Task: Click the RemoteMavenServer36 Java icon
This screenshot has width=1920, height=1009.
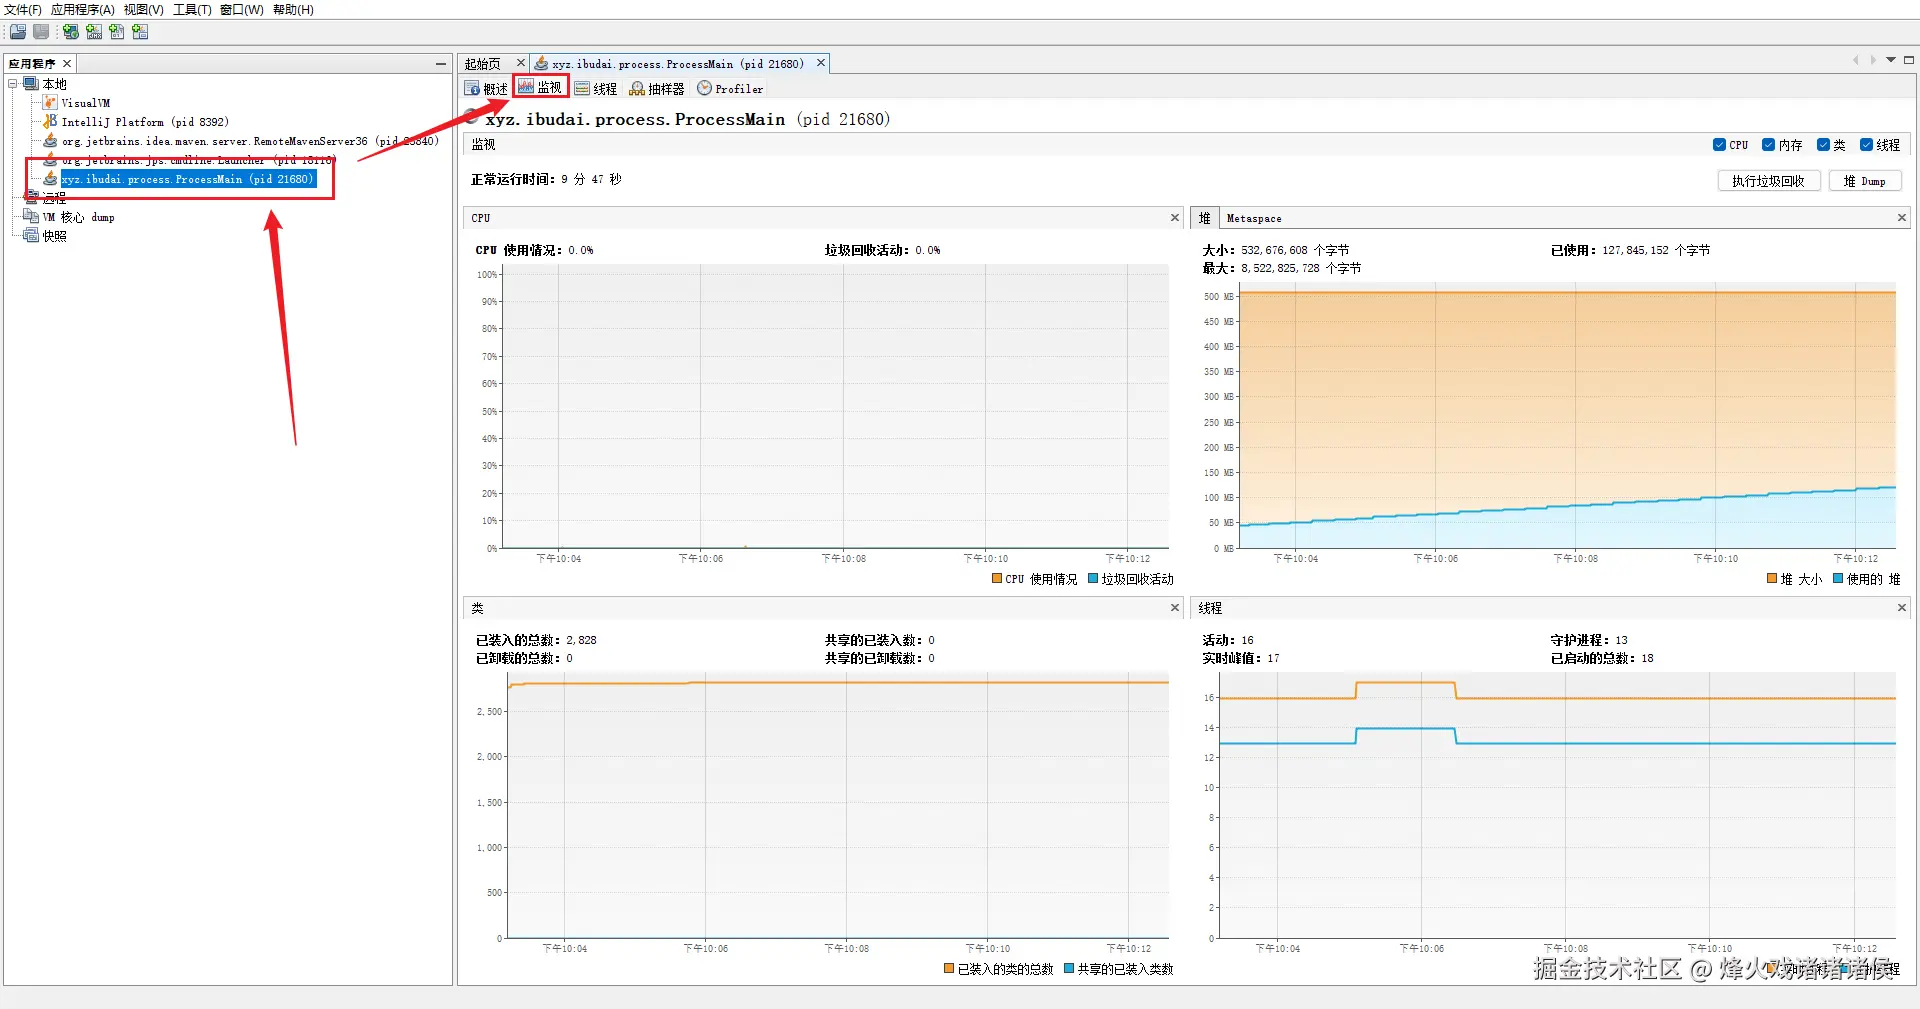Action: point(50,140)
